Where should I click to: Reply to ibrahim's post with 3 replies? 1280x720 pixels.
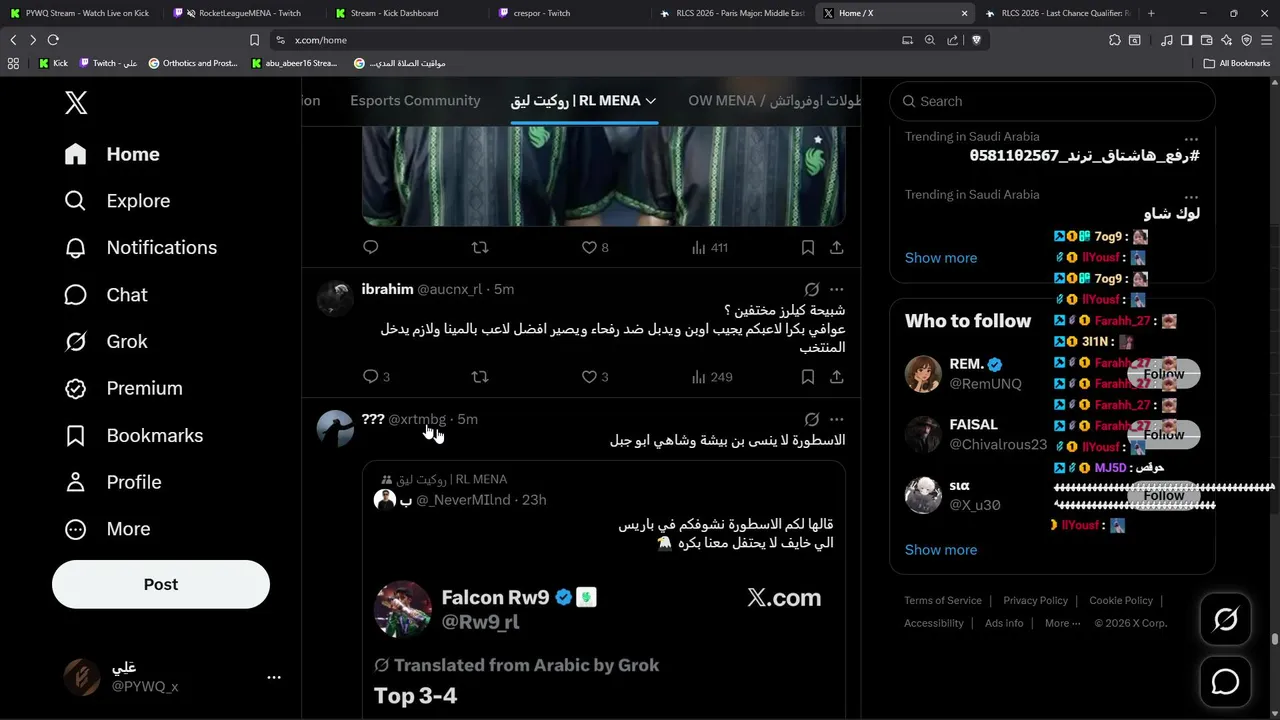coord(376,377)
